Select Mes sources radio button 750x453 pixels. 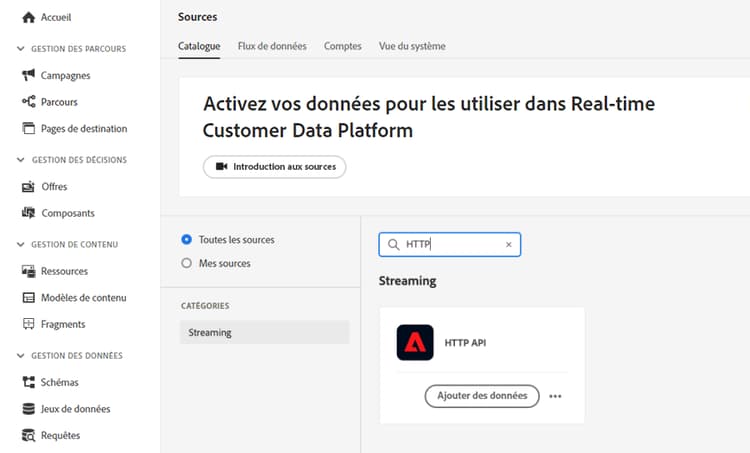pos(187,263)
